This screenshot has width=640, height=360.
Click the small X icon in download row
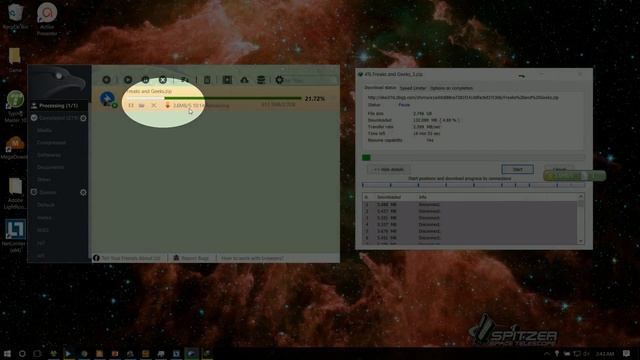tap(153, 105)
